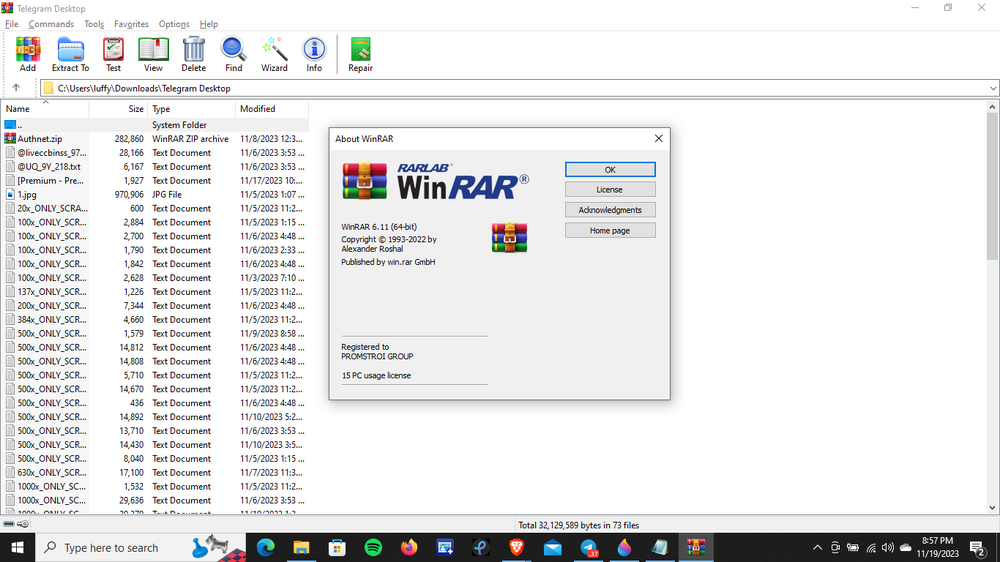This screenshot has width=1000, height=562.
Task: Click the License button
Action: [x=610, y=189]
